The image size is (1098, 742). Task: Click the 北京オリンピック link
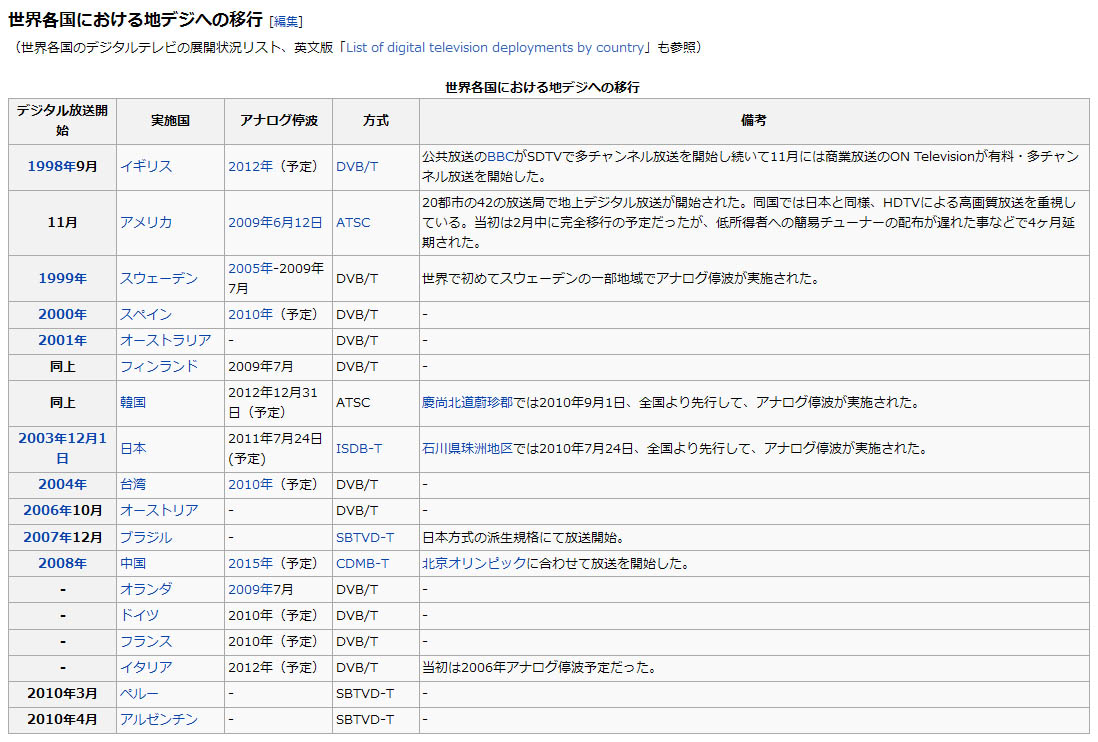point(474,563)
